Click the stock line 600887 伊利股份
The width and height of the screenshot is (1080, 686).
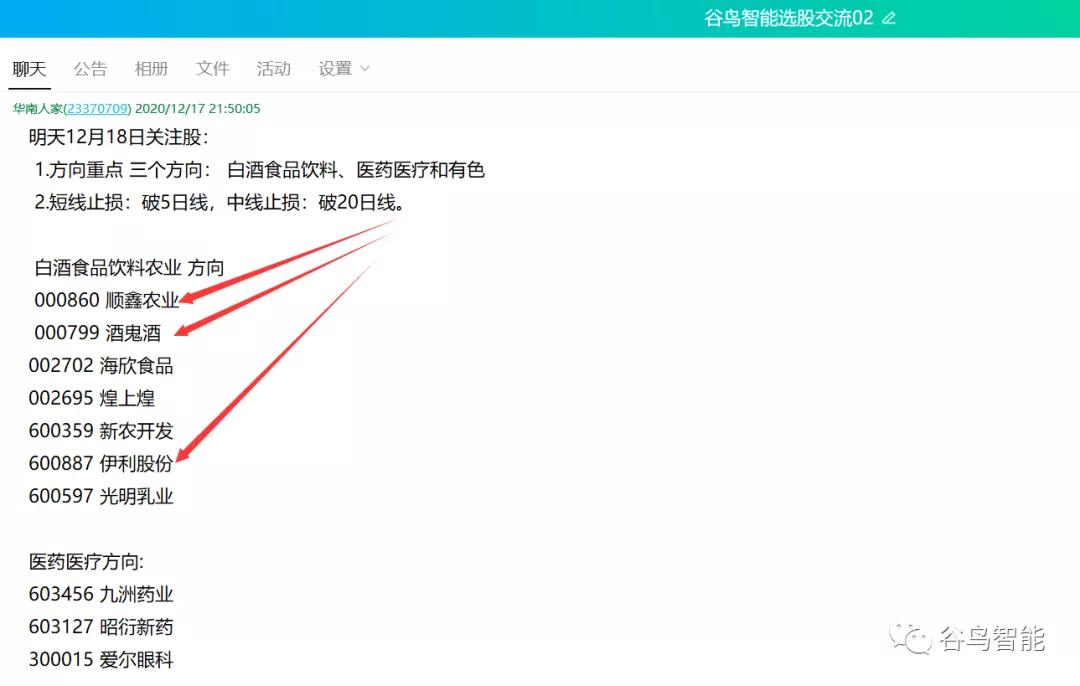coord(100,464)
